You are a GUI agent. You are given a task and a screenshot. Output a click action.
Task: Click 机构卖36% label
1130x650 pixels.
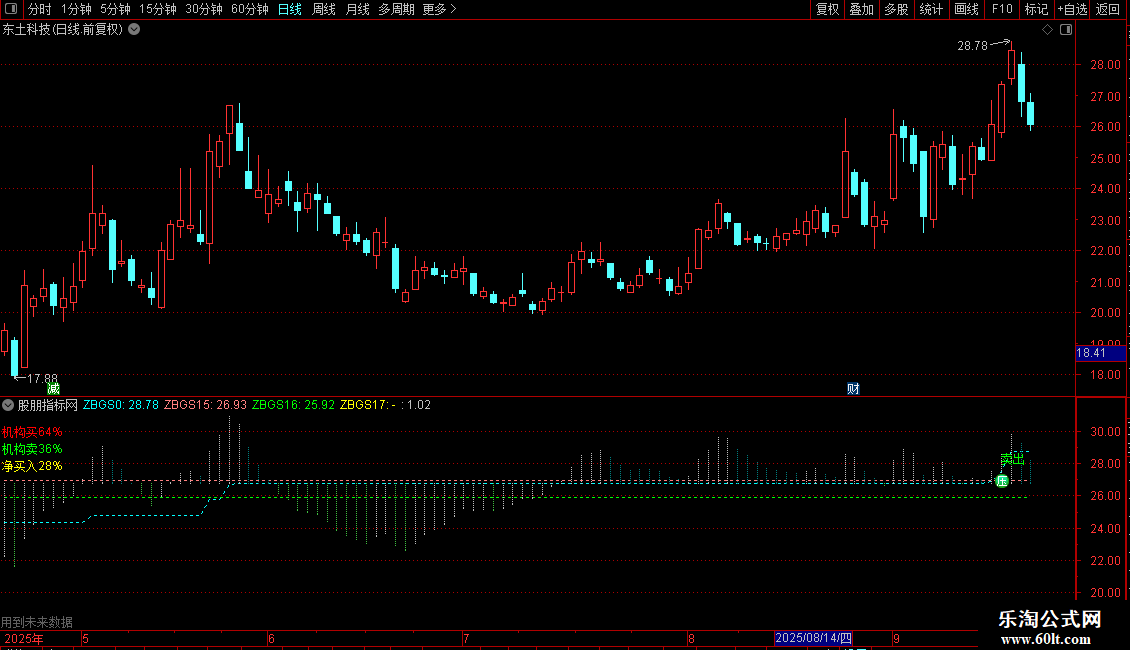point(32,449)
